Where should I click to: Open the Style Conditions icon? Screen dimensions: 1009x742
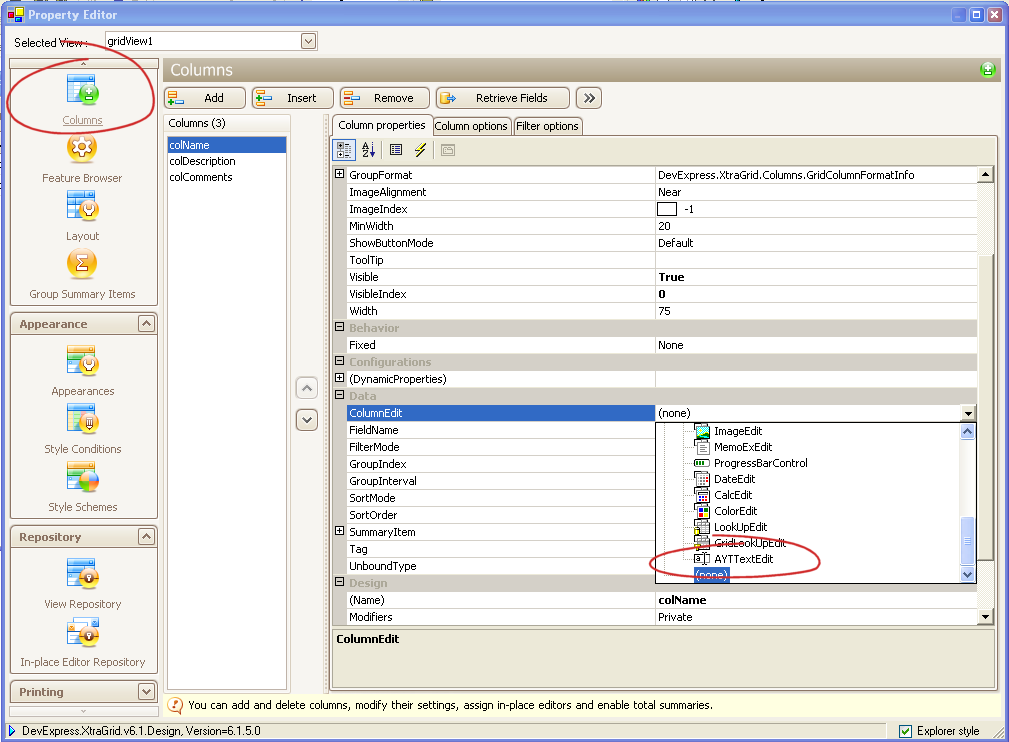point(82,418)
